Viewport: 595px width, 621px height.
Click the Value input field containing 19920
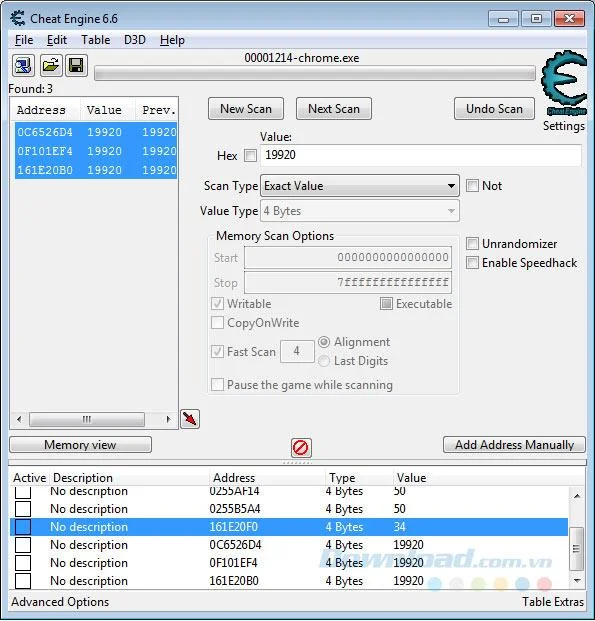pos(421,155)
